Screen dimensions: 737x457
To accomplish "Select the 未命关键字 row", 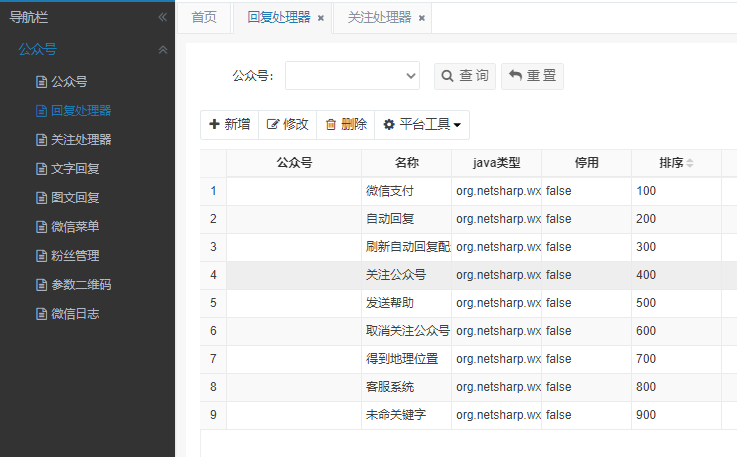I will click(468, 415).
